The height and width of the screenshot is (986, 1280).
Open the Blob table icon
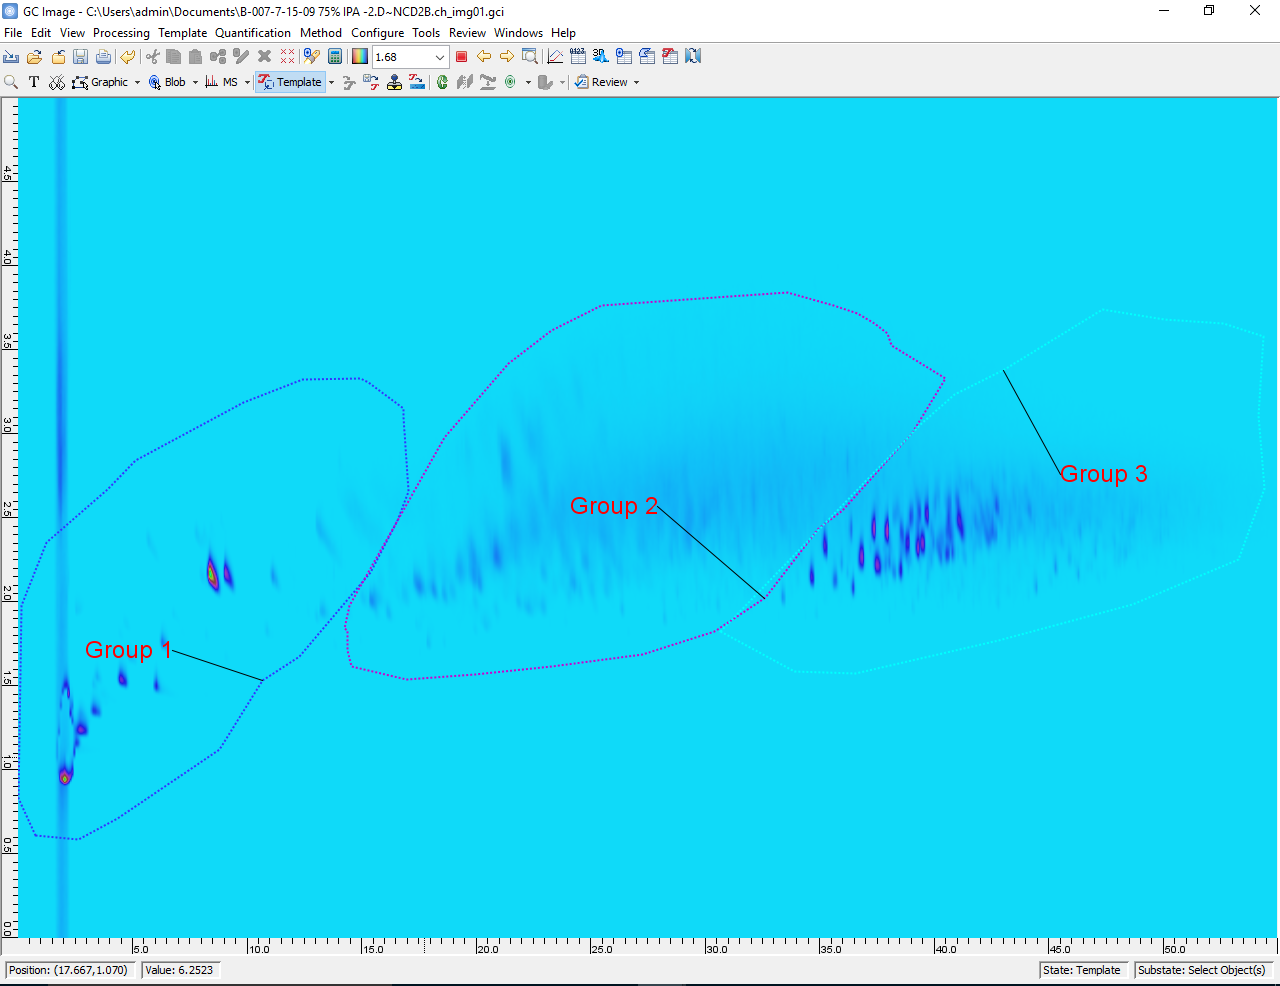pyautogui.click(x=624, y=57)
